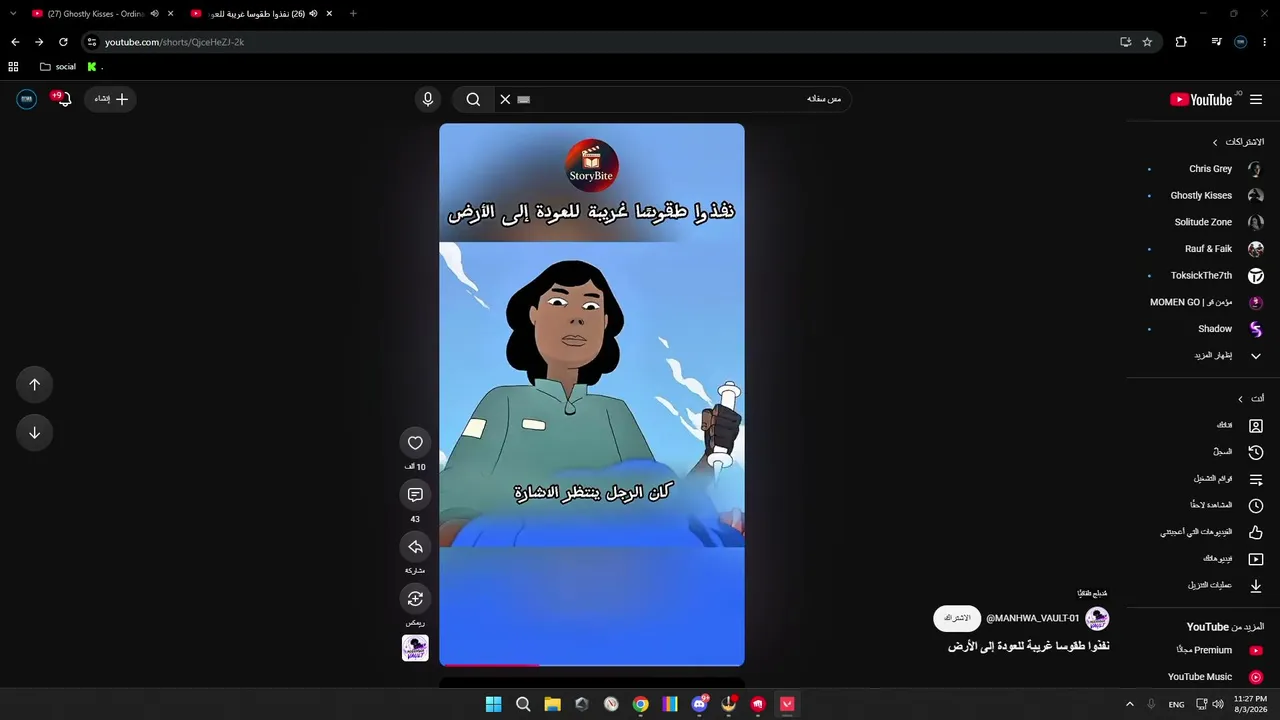The image size is (1280, 720).
Task: Open the Create (إنشاء) button
Action: 110,99
